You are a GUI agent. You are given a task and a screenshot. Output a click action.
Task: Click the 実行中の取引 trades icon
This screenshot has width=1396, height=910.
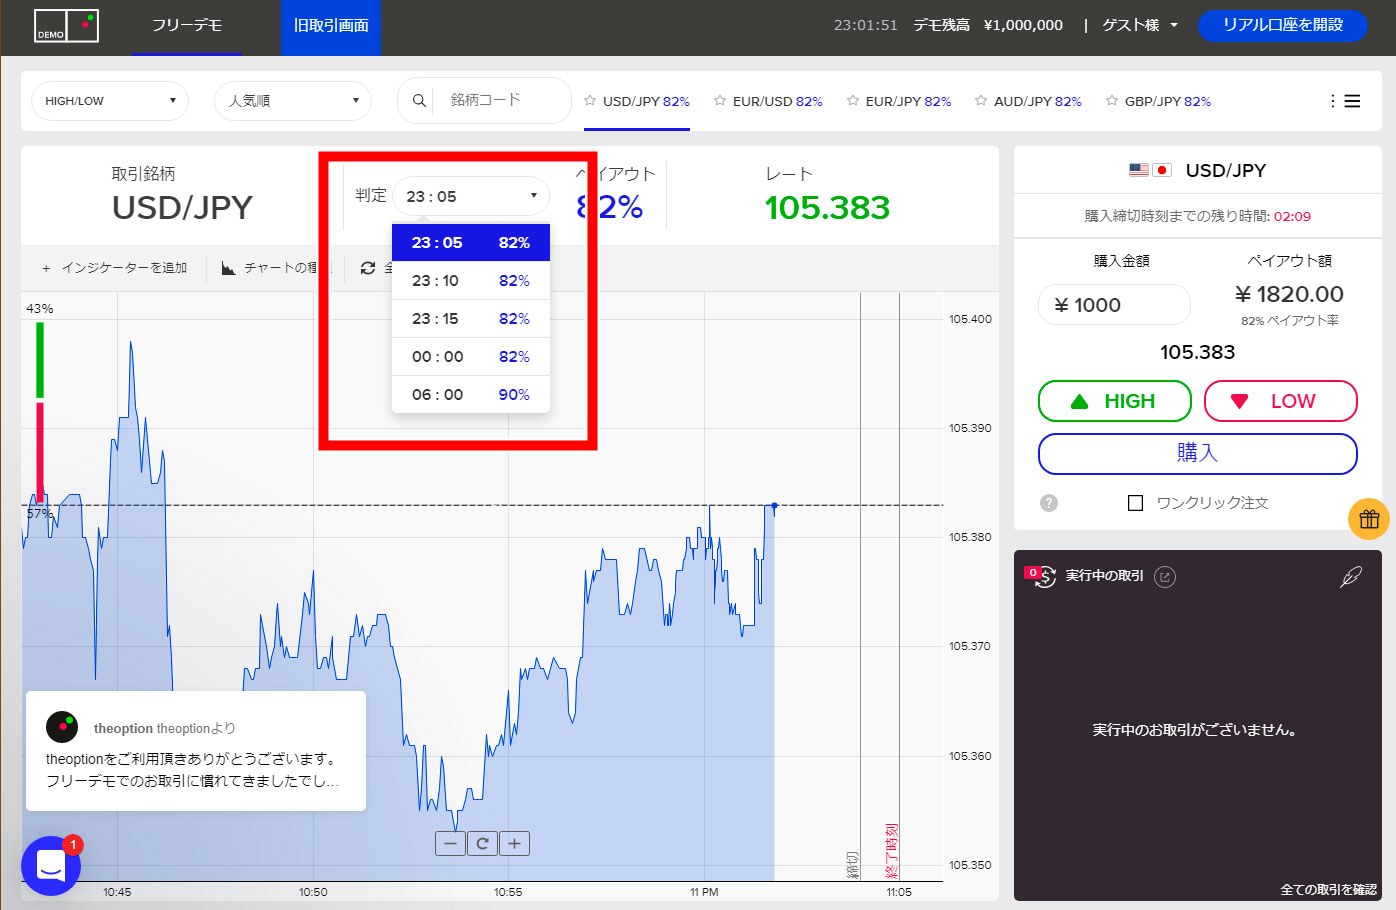[x=1042, y=576]
